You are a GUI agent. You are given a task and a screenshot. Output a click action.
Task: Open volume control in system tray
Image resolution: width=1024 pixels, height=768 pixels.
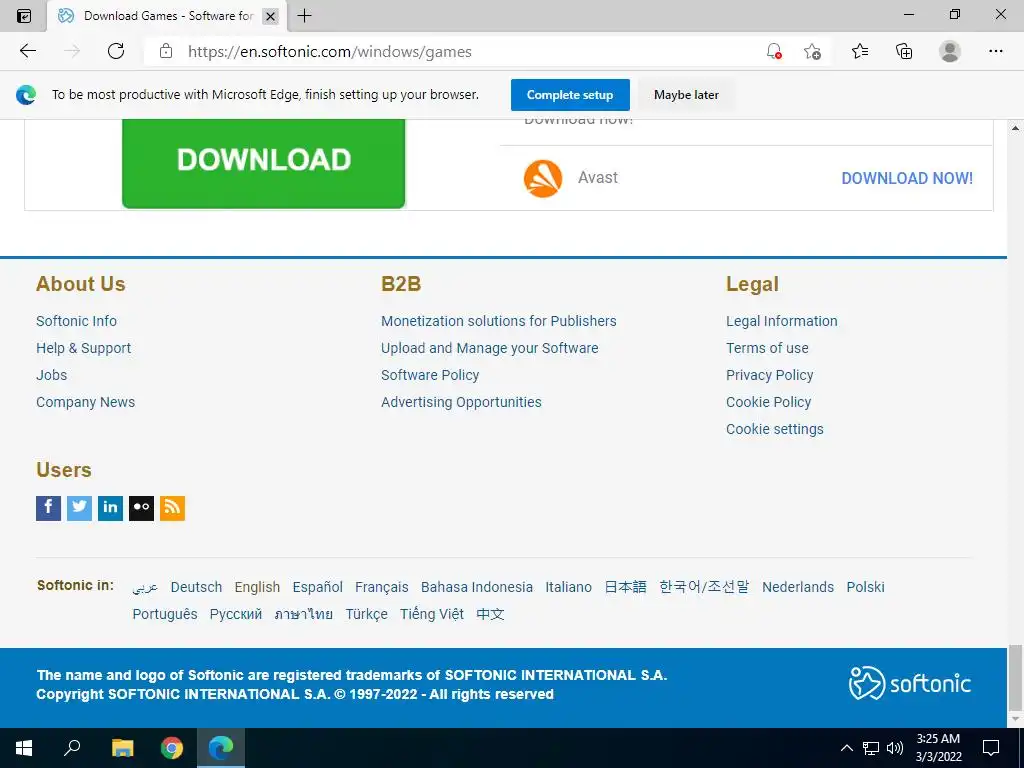pyautogui.click(x=895, y=748)
